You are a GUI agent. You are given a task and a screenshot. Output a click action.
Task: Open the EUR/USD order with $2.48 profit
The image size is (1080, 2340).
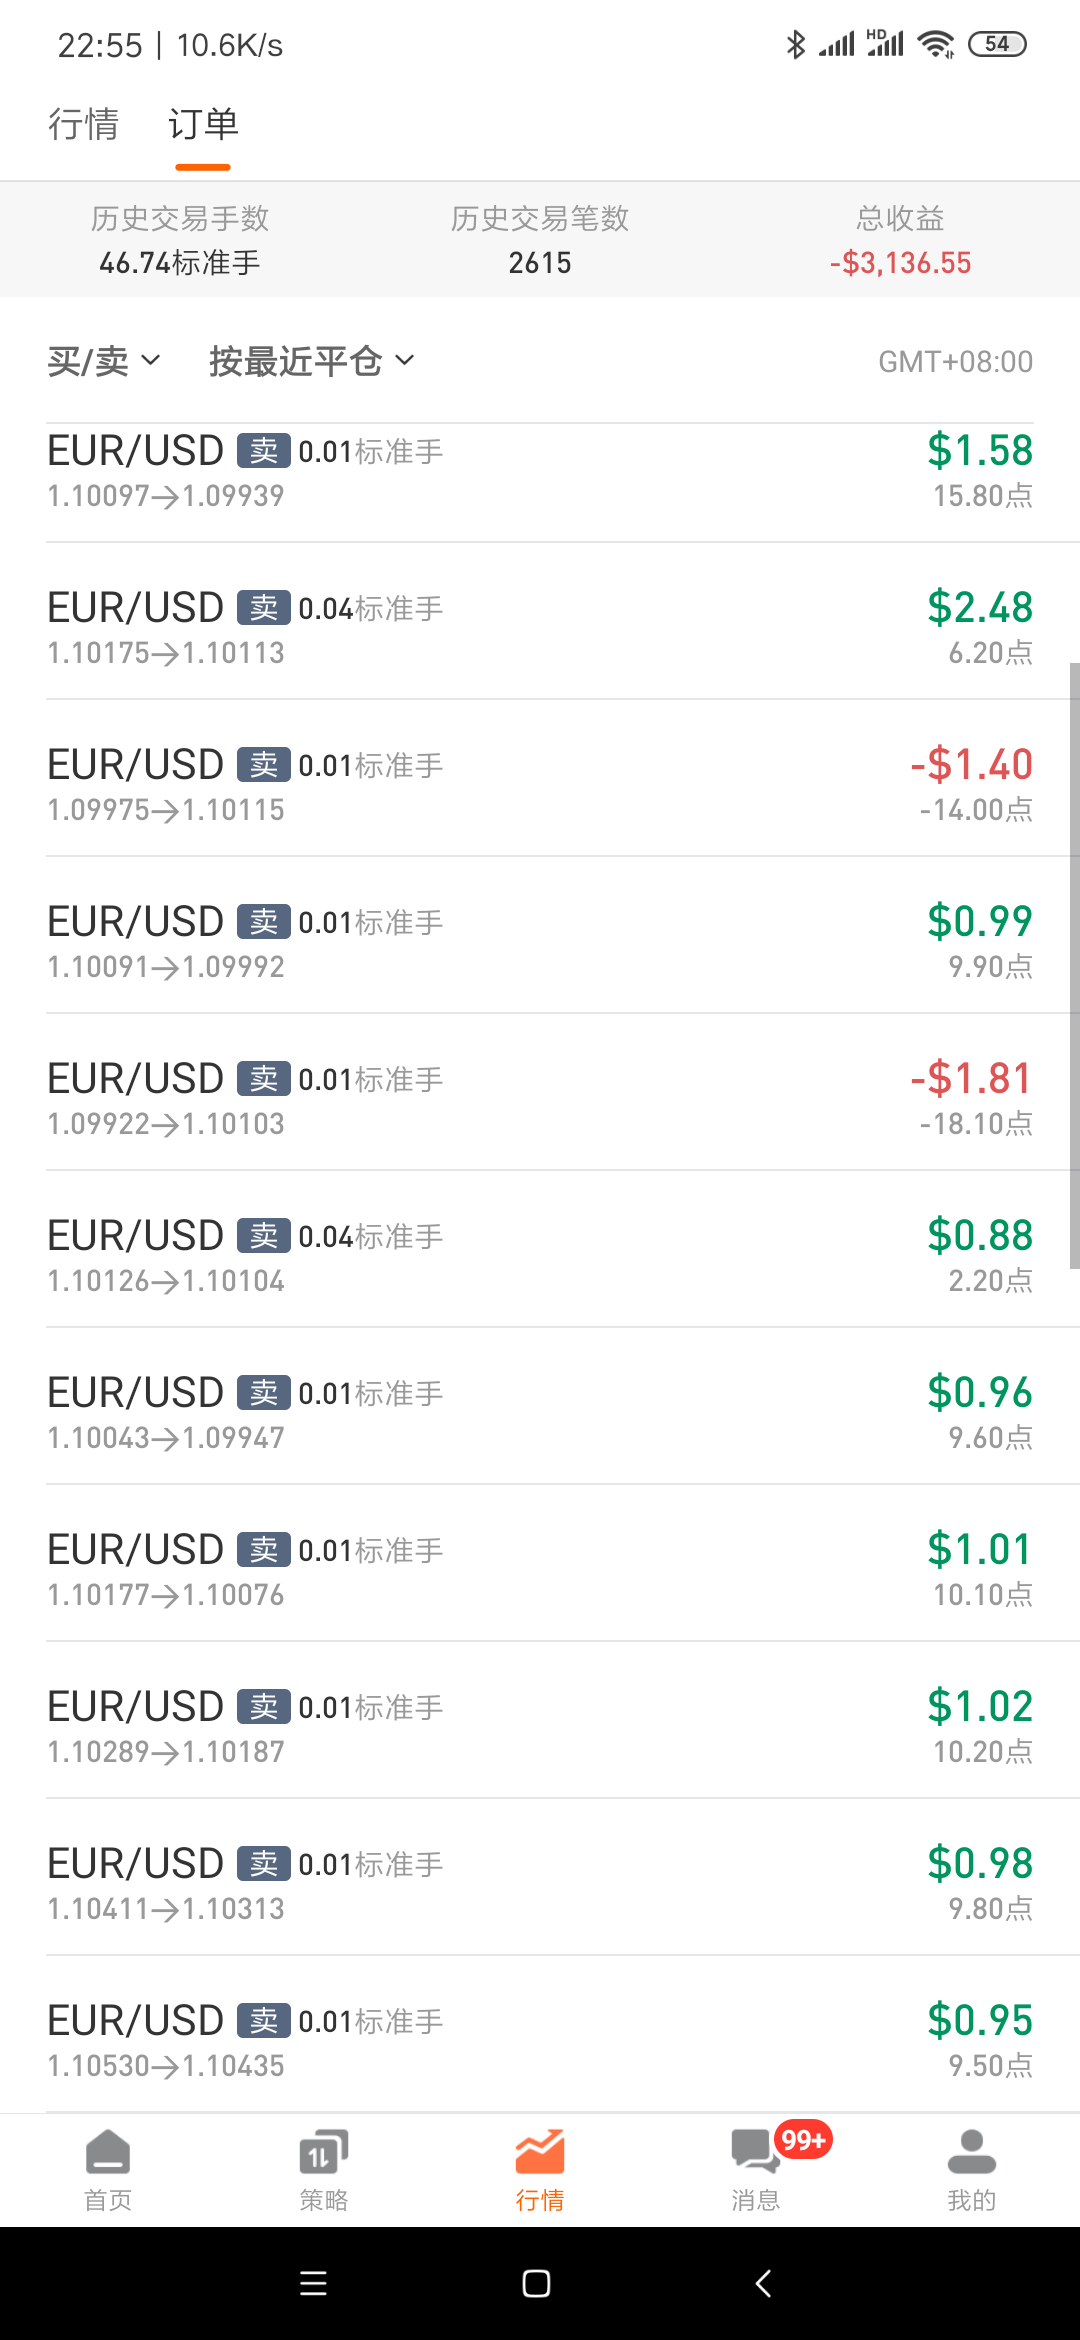540,629
